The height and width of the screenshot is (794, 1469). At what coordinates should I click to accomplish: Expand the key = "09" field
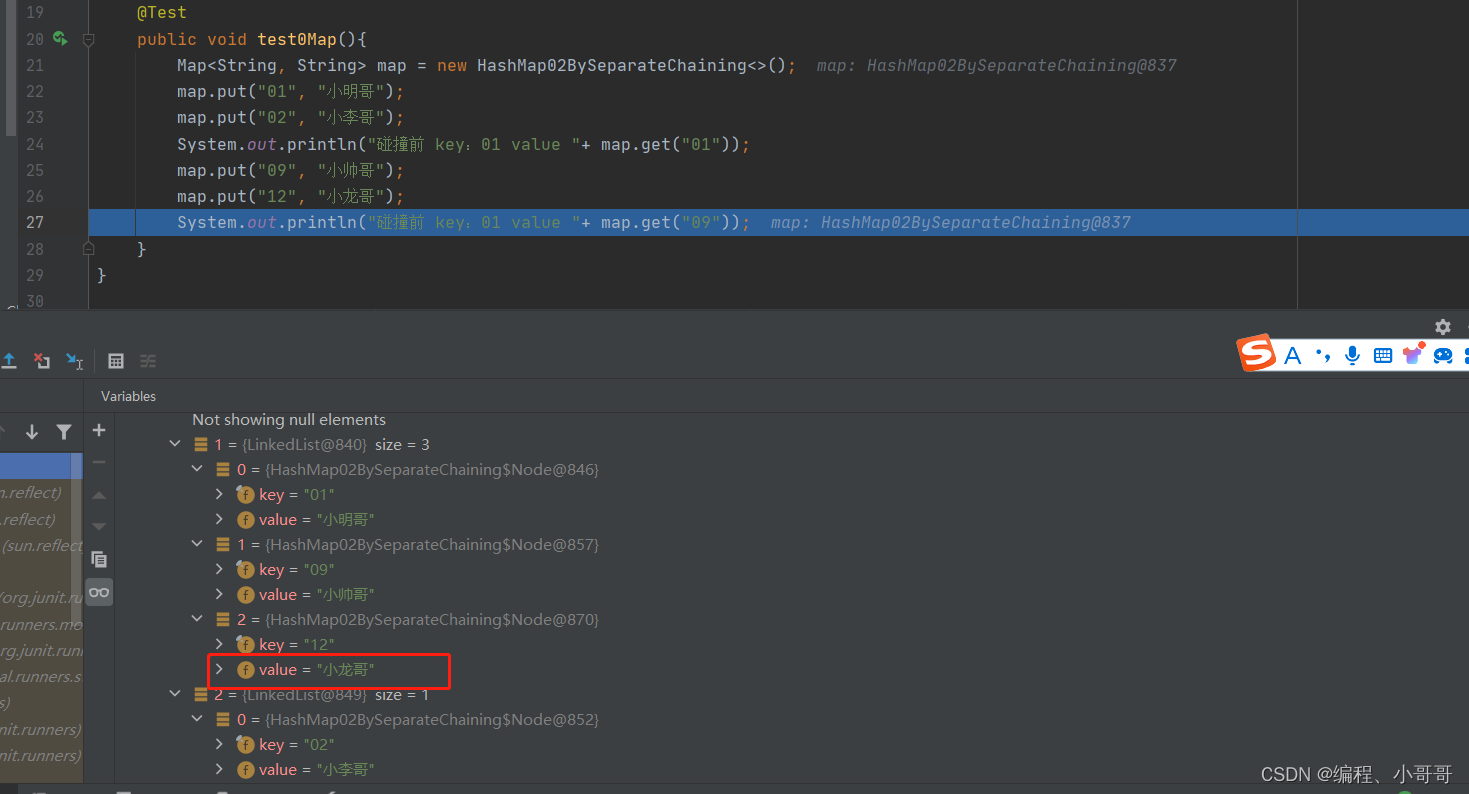coord(220,569)
